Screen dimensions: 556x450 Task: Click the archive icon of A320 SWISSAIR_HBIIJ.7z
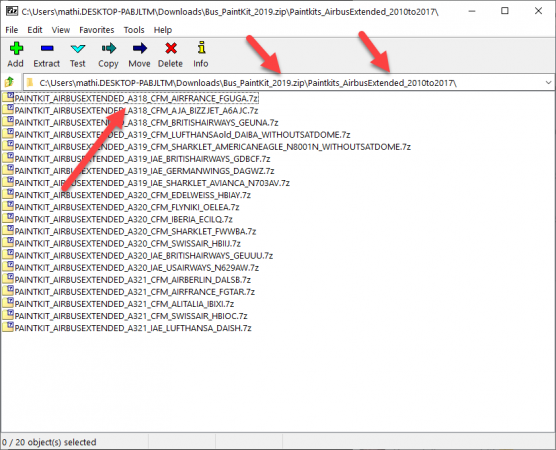tap(8, 243)
